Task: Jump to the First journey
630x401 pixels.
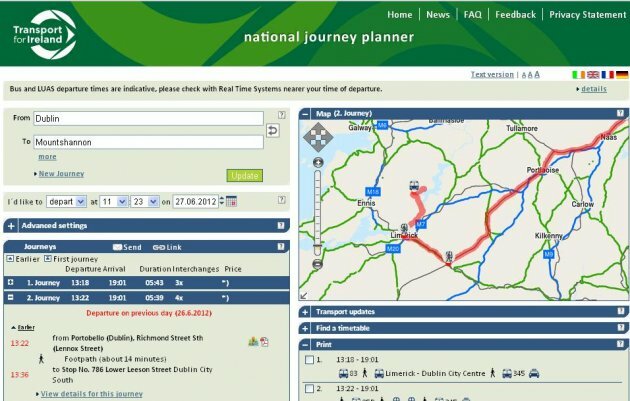Action: coord(71,259)
